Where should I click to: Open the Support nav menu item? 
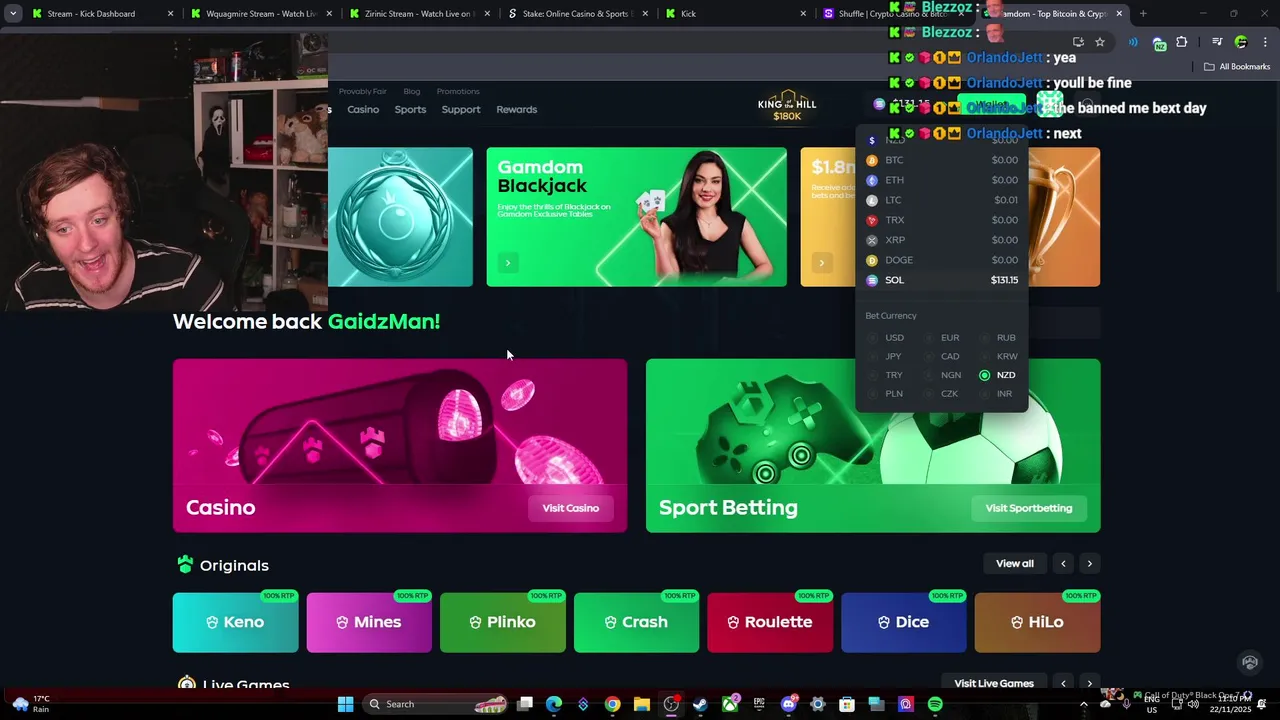[461, 109]
